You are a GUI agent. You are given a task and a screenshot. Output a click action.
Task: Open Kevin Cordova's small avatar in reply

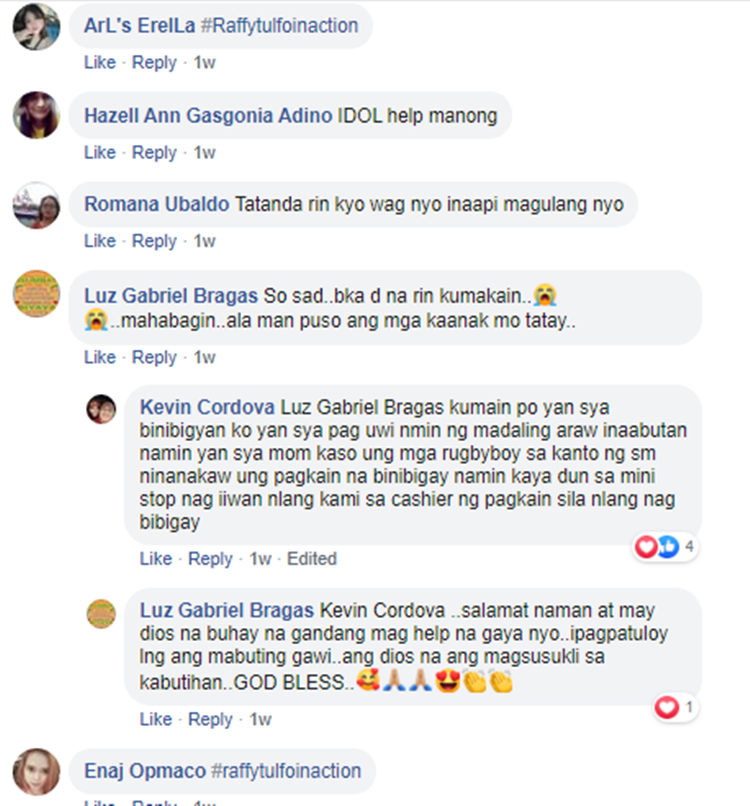(101, 409)
